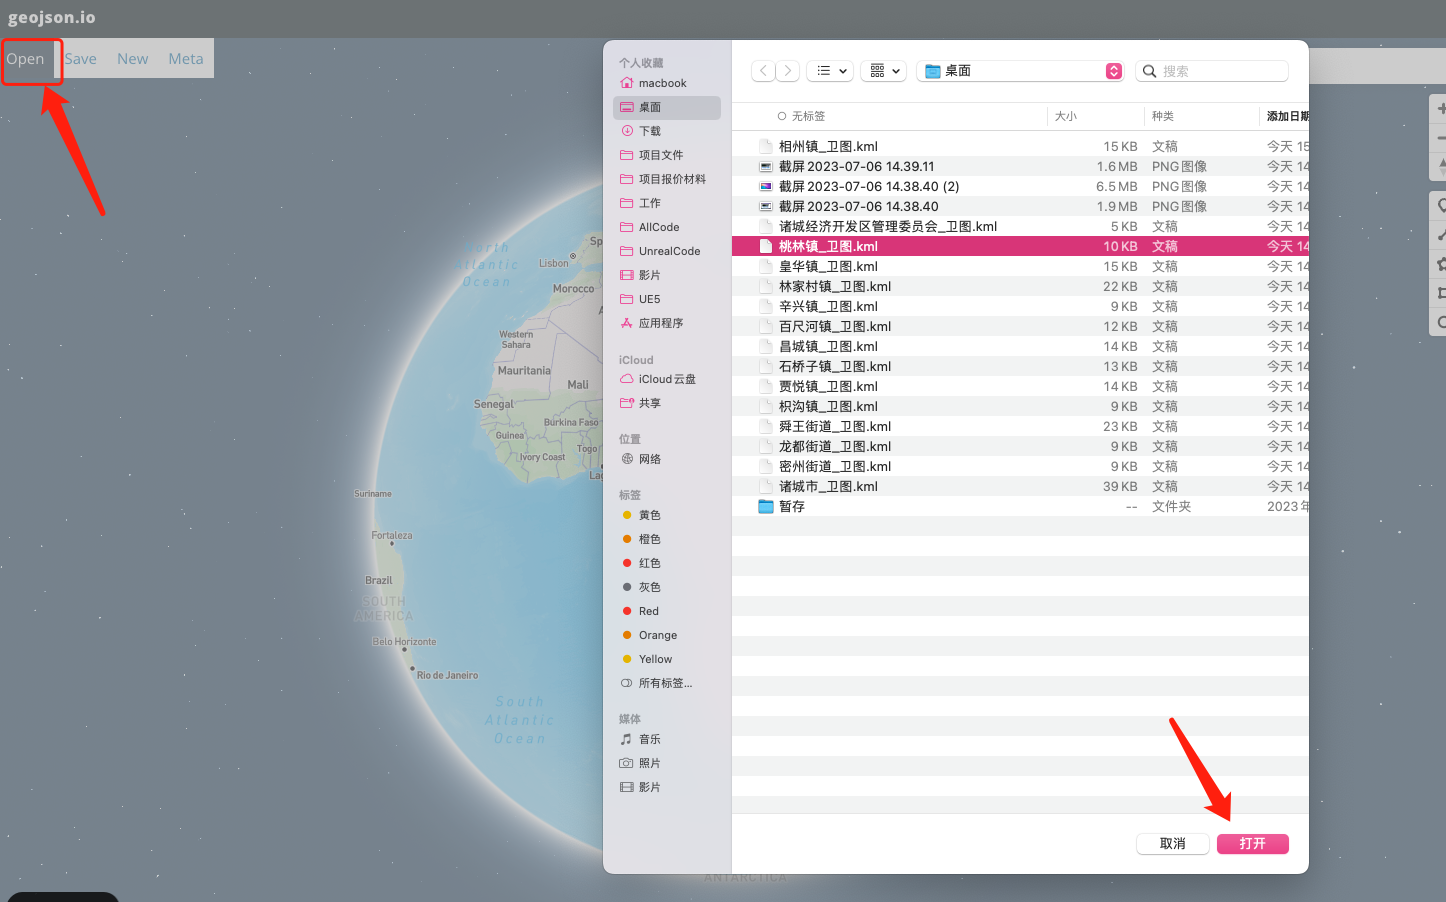Screen dimensions: 1446x902
Task: Open the Meta menu
Action: [186, 59]
